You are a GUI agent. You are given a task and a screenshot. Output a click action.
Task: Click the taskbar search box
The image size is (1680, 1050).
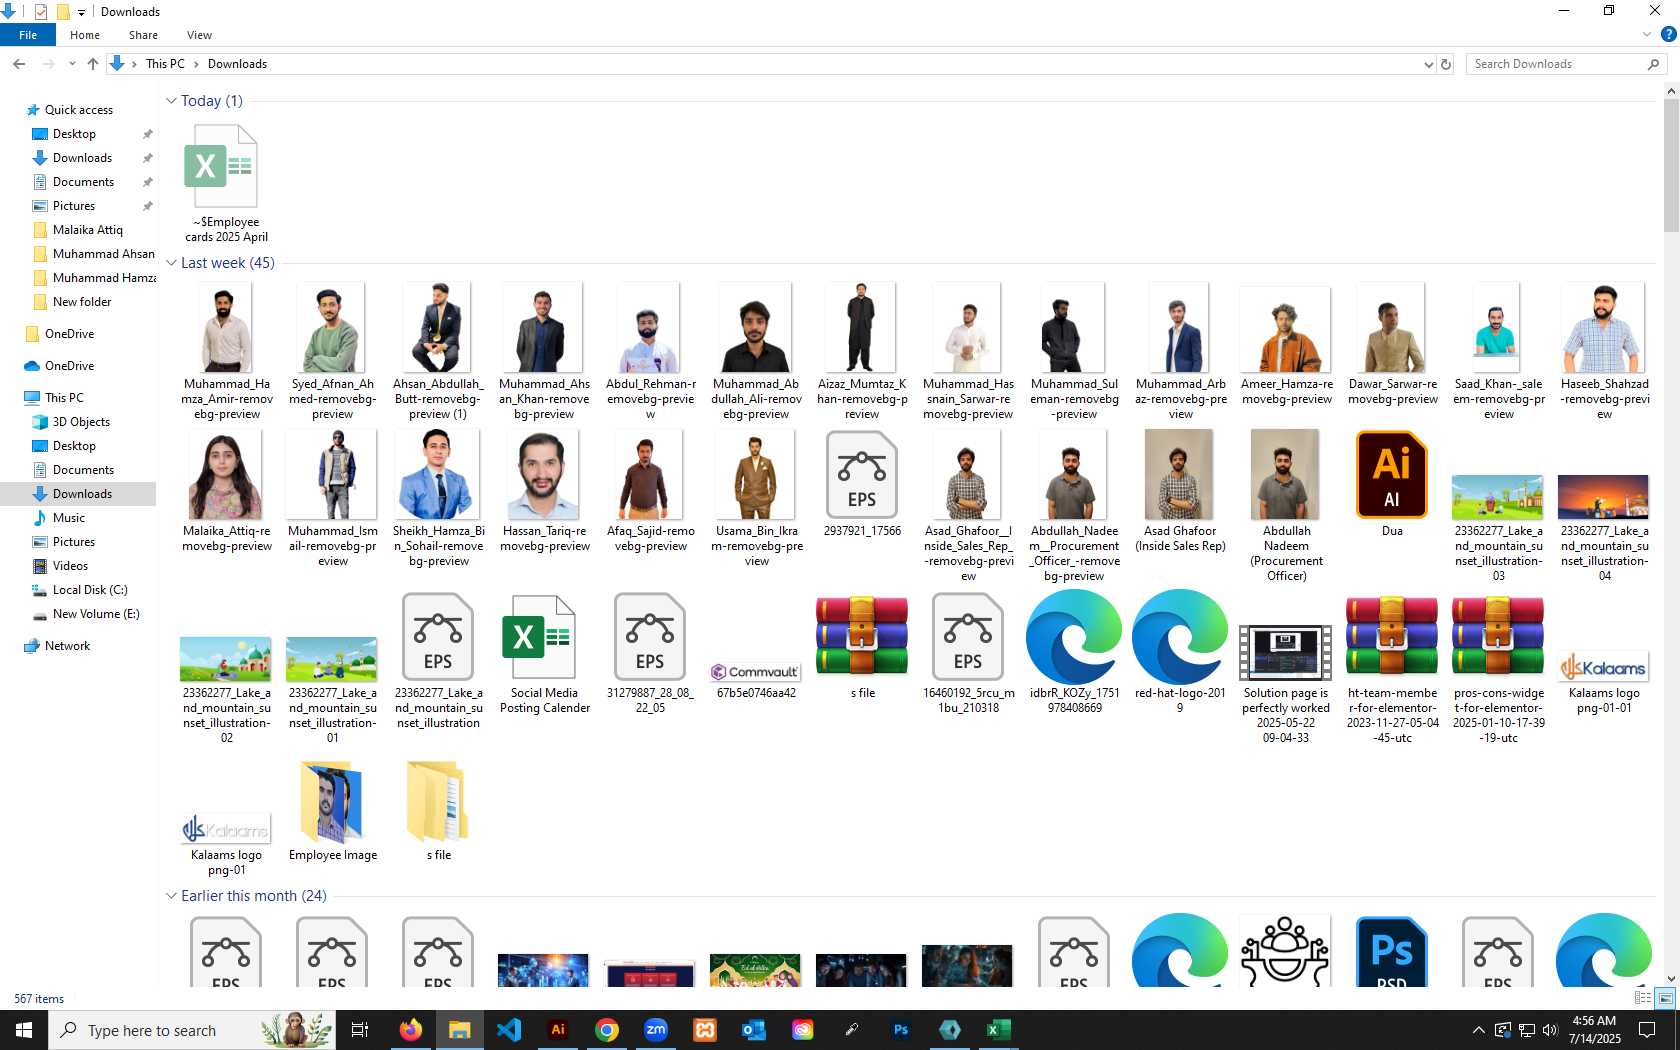pyautogui.click(x=193, y=1030)
